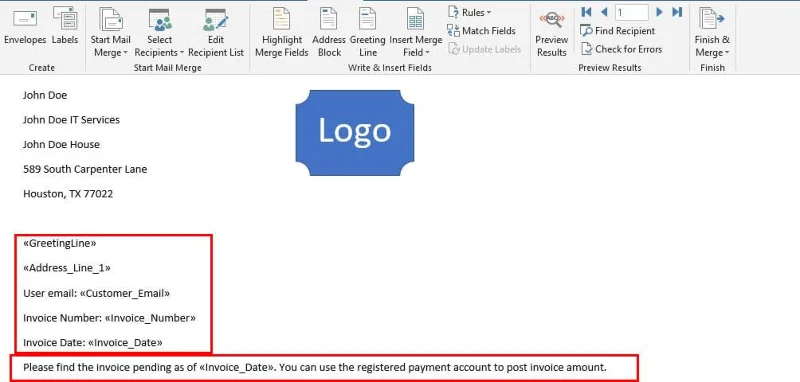800x382 pixels.
Task: Toggle Preview Results
Action: click(x=551, y=34)
